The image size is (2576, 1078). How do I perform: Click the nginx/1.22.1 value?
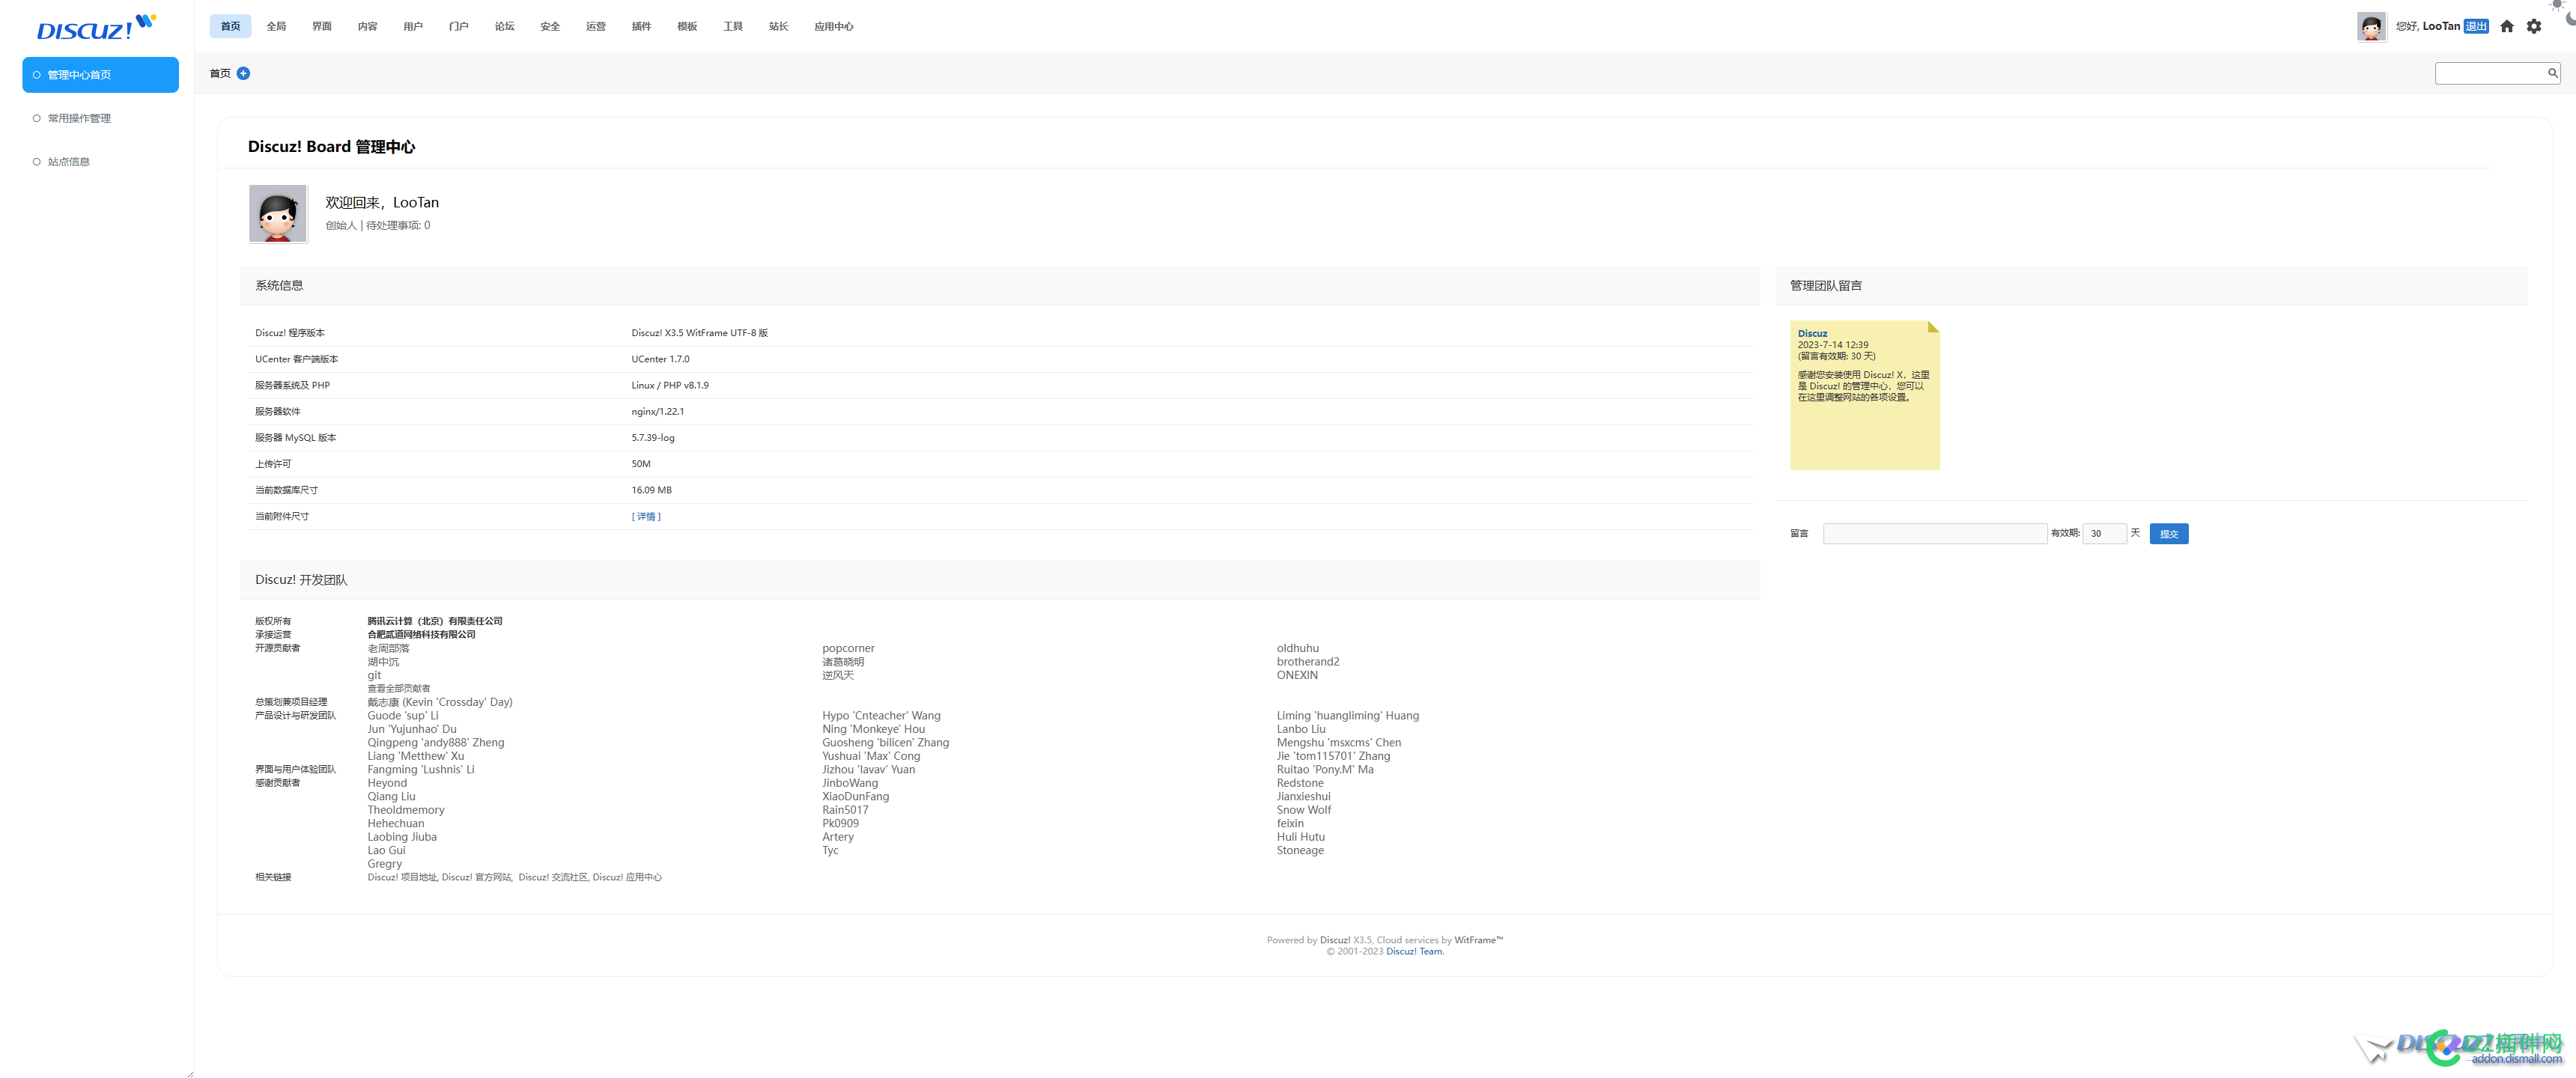point(657,411)
